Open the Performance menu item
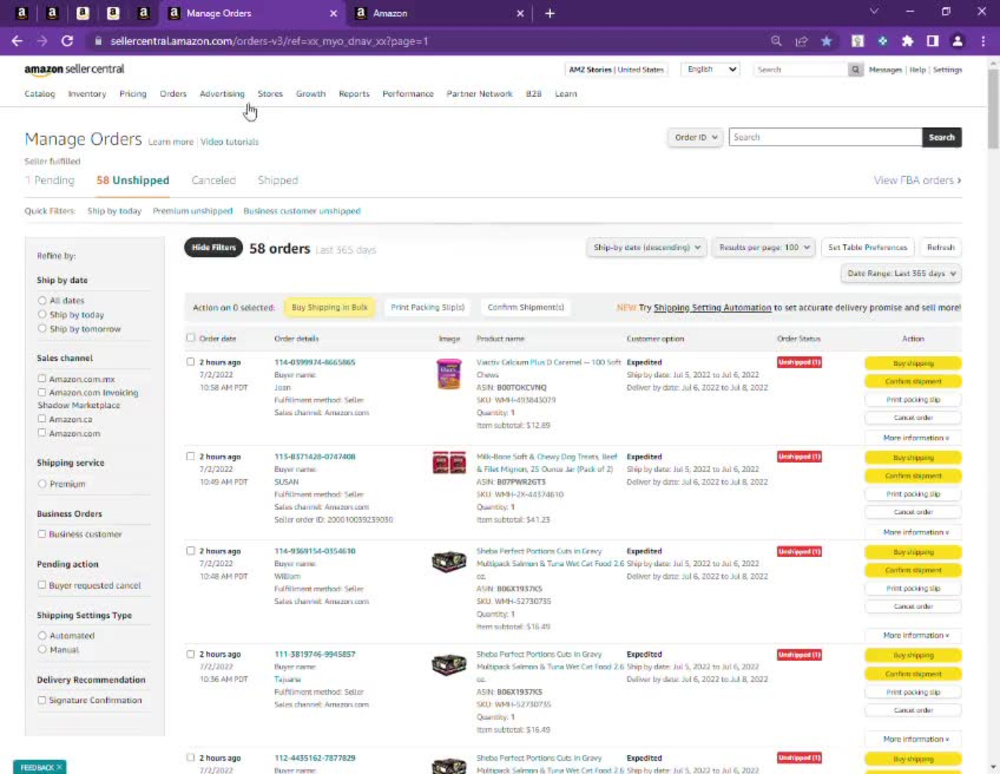This screenshot has height=774, width=1000. [x=408, y=93]
